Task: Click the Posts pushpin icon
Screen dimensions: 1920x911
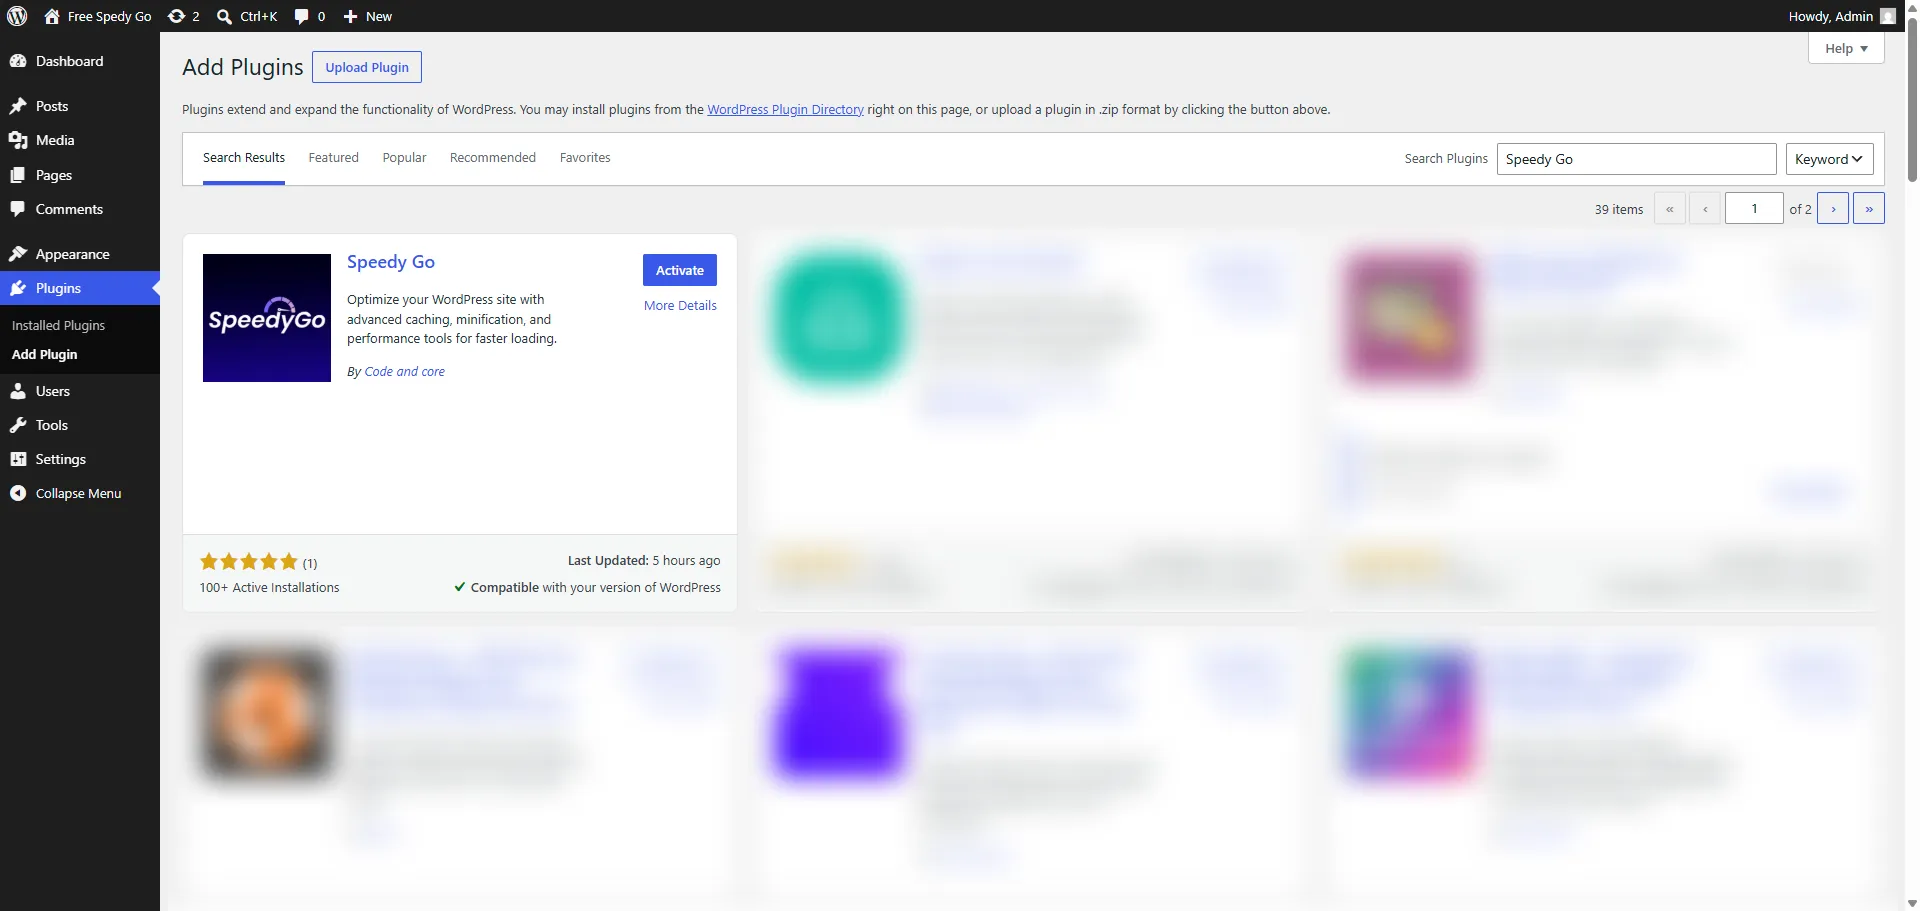Action: click(18, 106)
